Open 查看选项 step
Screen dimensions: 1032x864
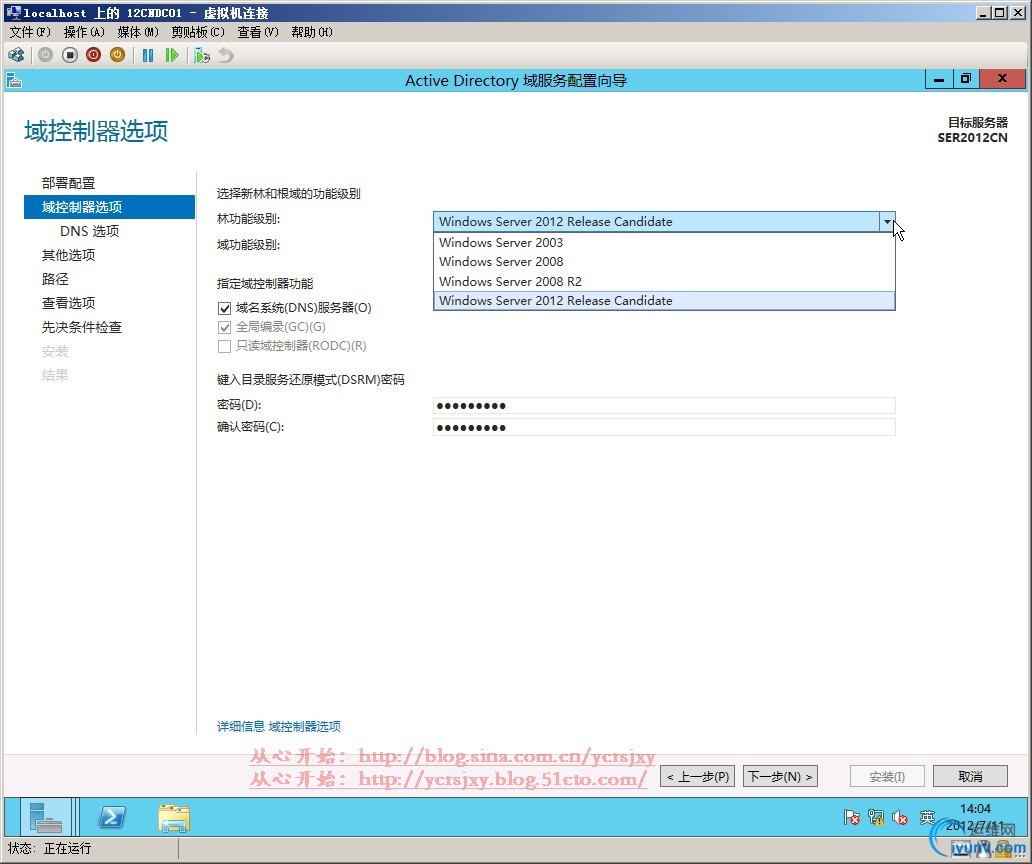(68, 303)
